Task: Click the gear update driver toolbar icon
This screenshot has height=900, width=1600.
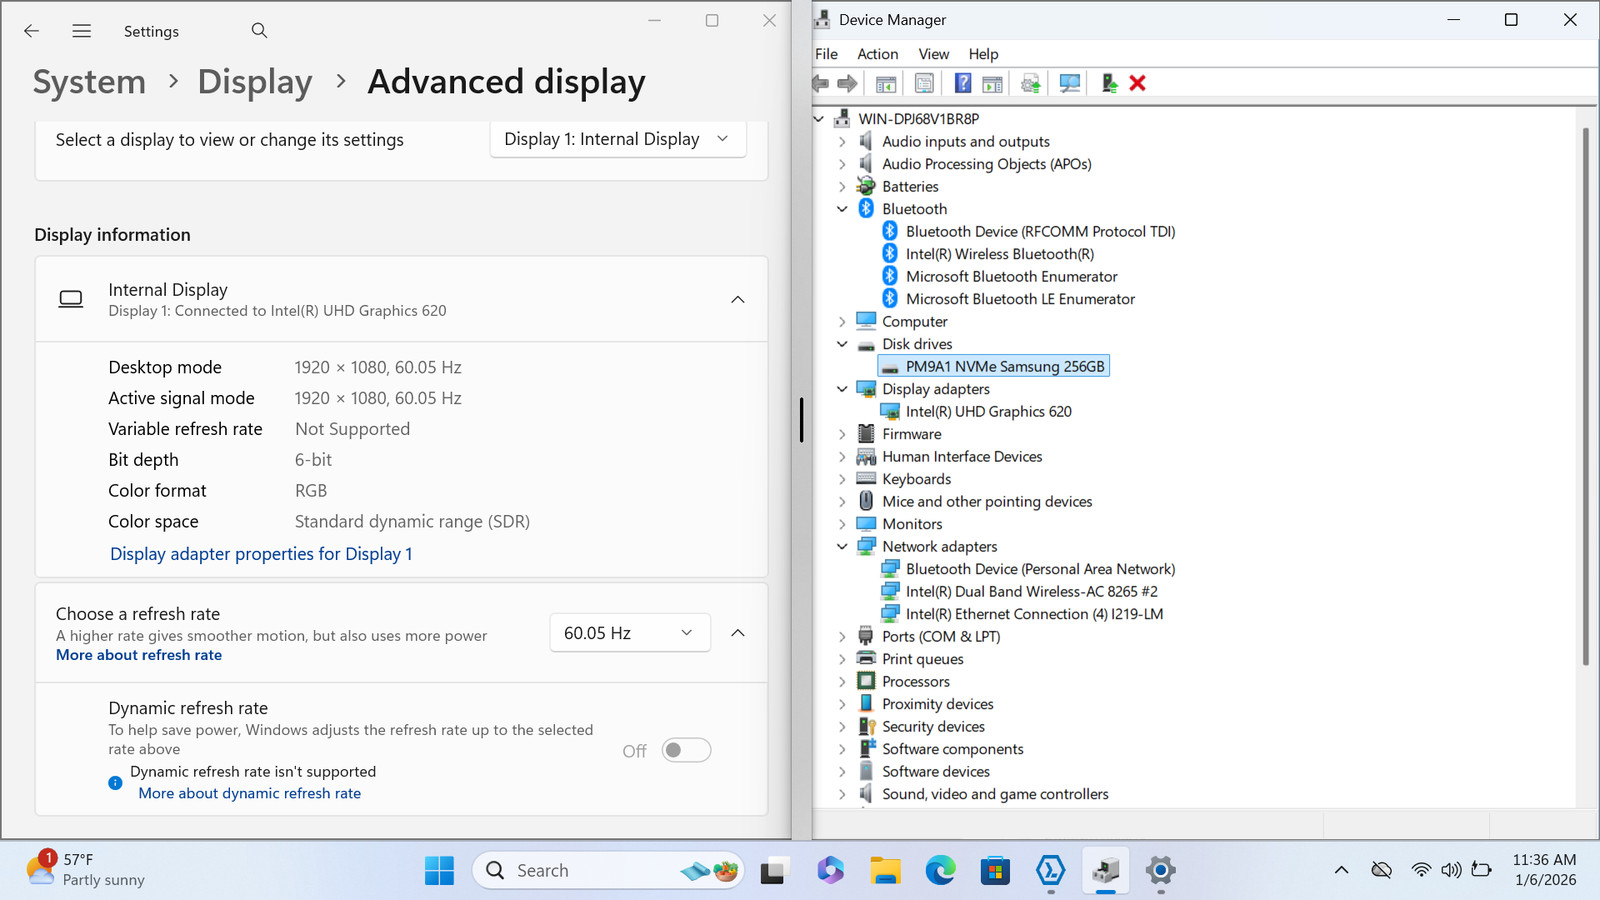Action: [x=1031, y=83]
